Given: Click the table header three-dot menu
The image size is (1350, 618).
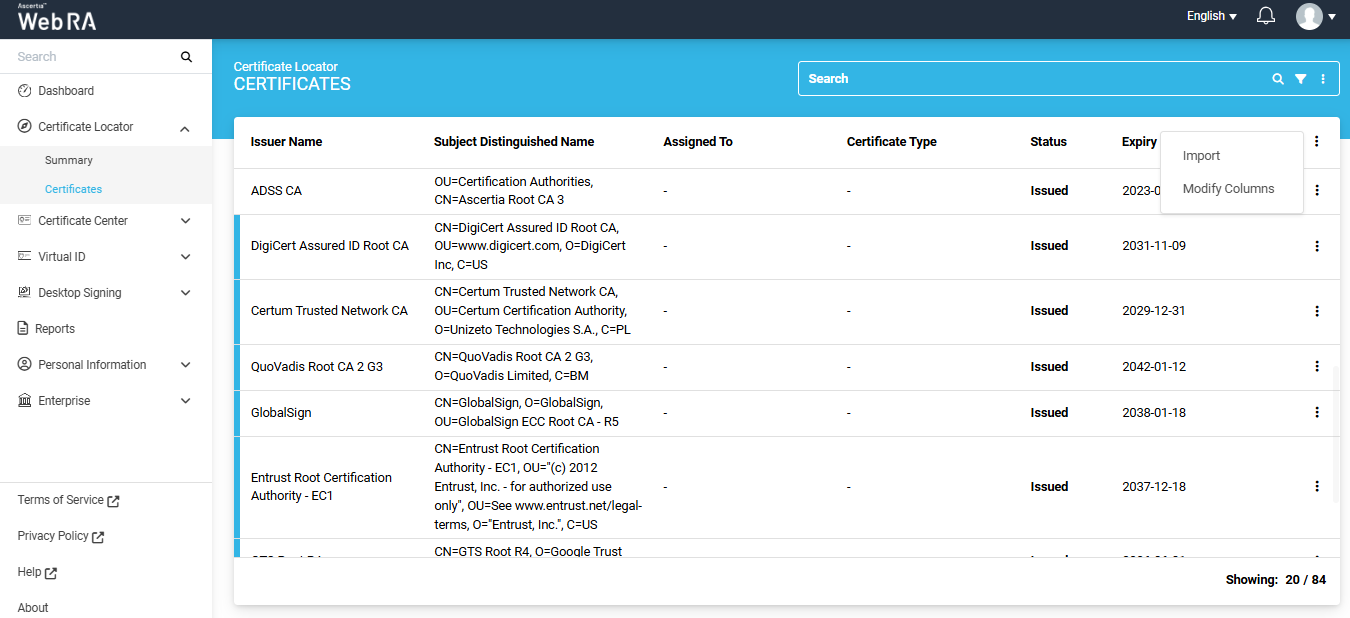Looking at the screenshot, I should click(1316, 142).
